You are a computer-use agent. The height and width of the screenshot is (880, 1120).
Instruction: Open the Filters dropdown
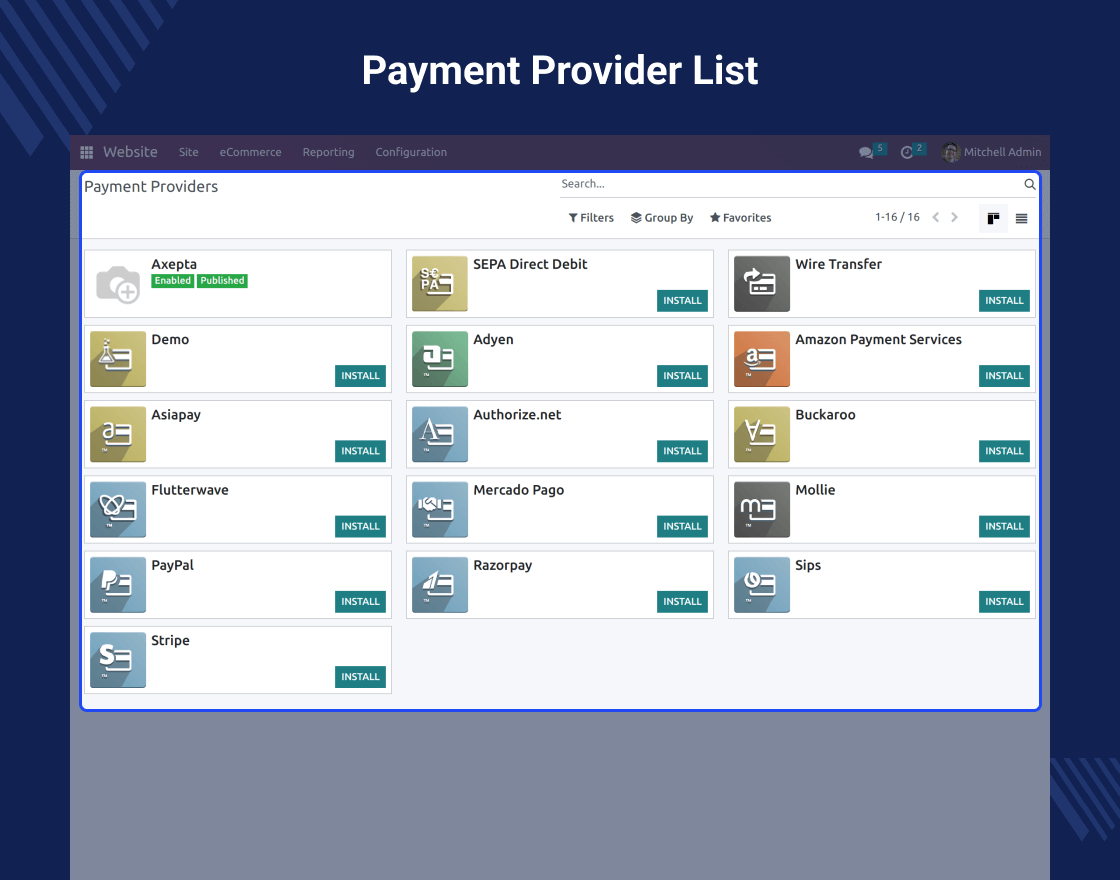[x=591, y=218]
